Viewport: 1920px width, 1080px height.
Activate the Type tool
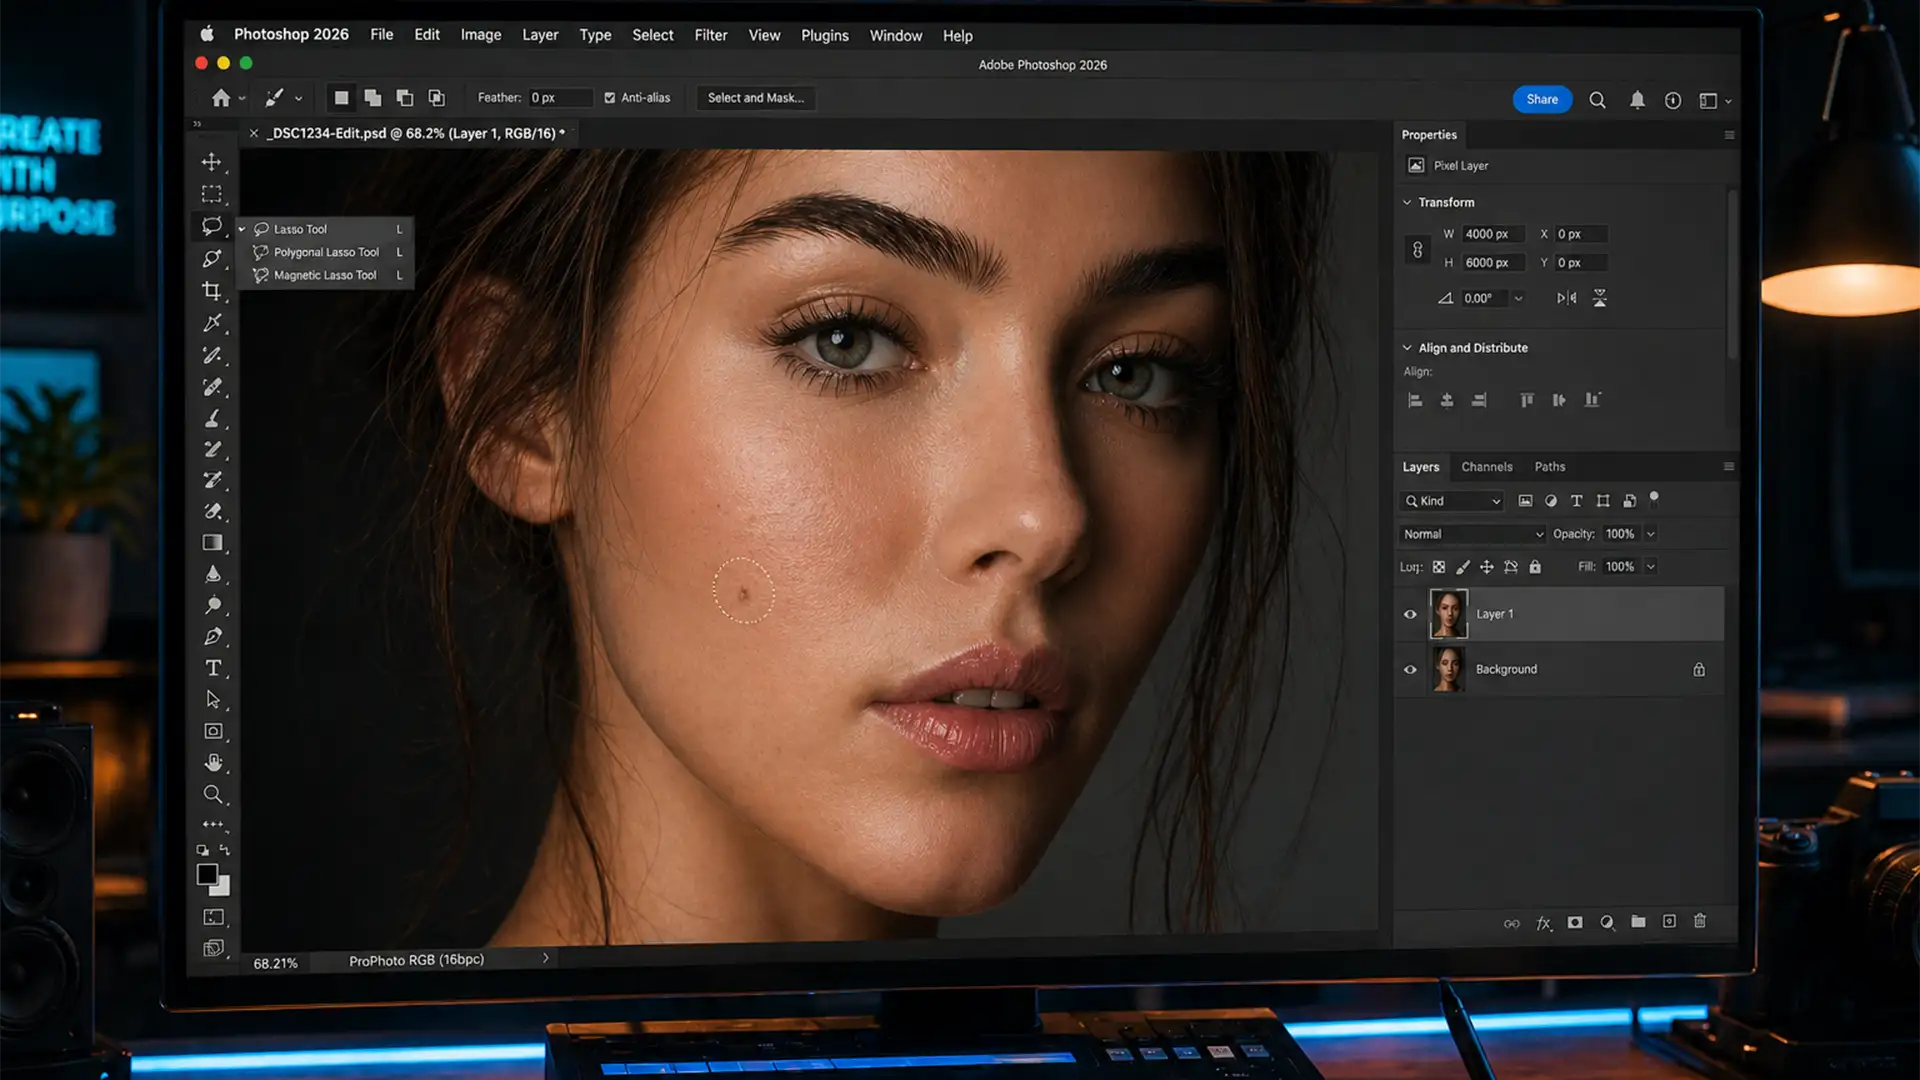pyautogui.click(x=212, y=666)
